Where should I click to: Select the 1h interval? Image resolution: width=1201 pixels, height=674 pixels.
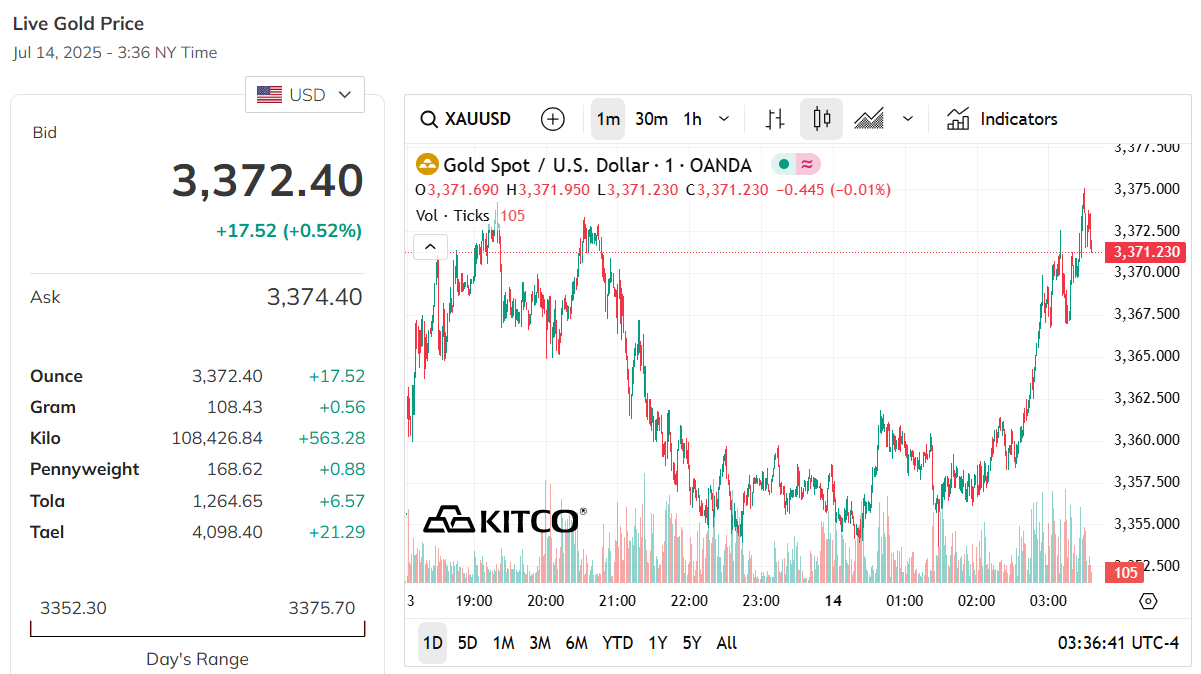tap(692, 119)
